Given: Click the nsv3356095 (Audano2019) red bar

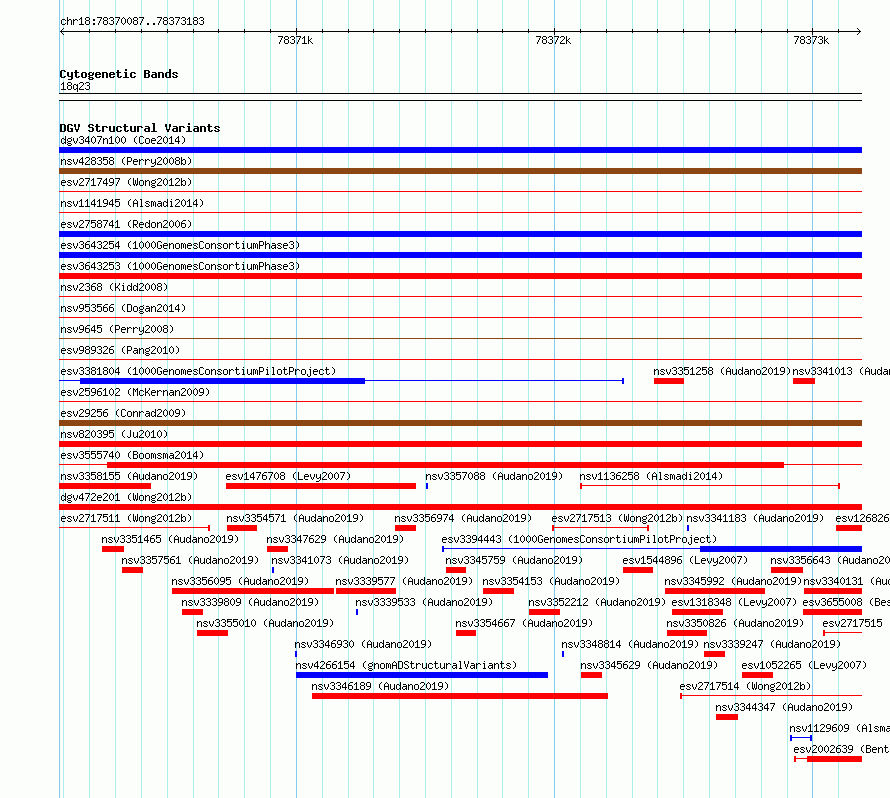Looking at the screenshot, I should click(253, 591).
